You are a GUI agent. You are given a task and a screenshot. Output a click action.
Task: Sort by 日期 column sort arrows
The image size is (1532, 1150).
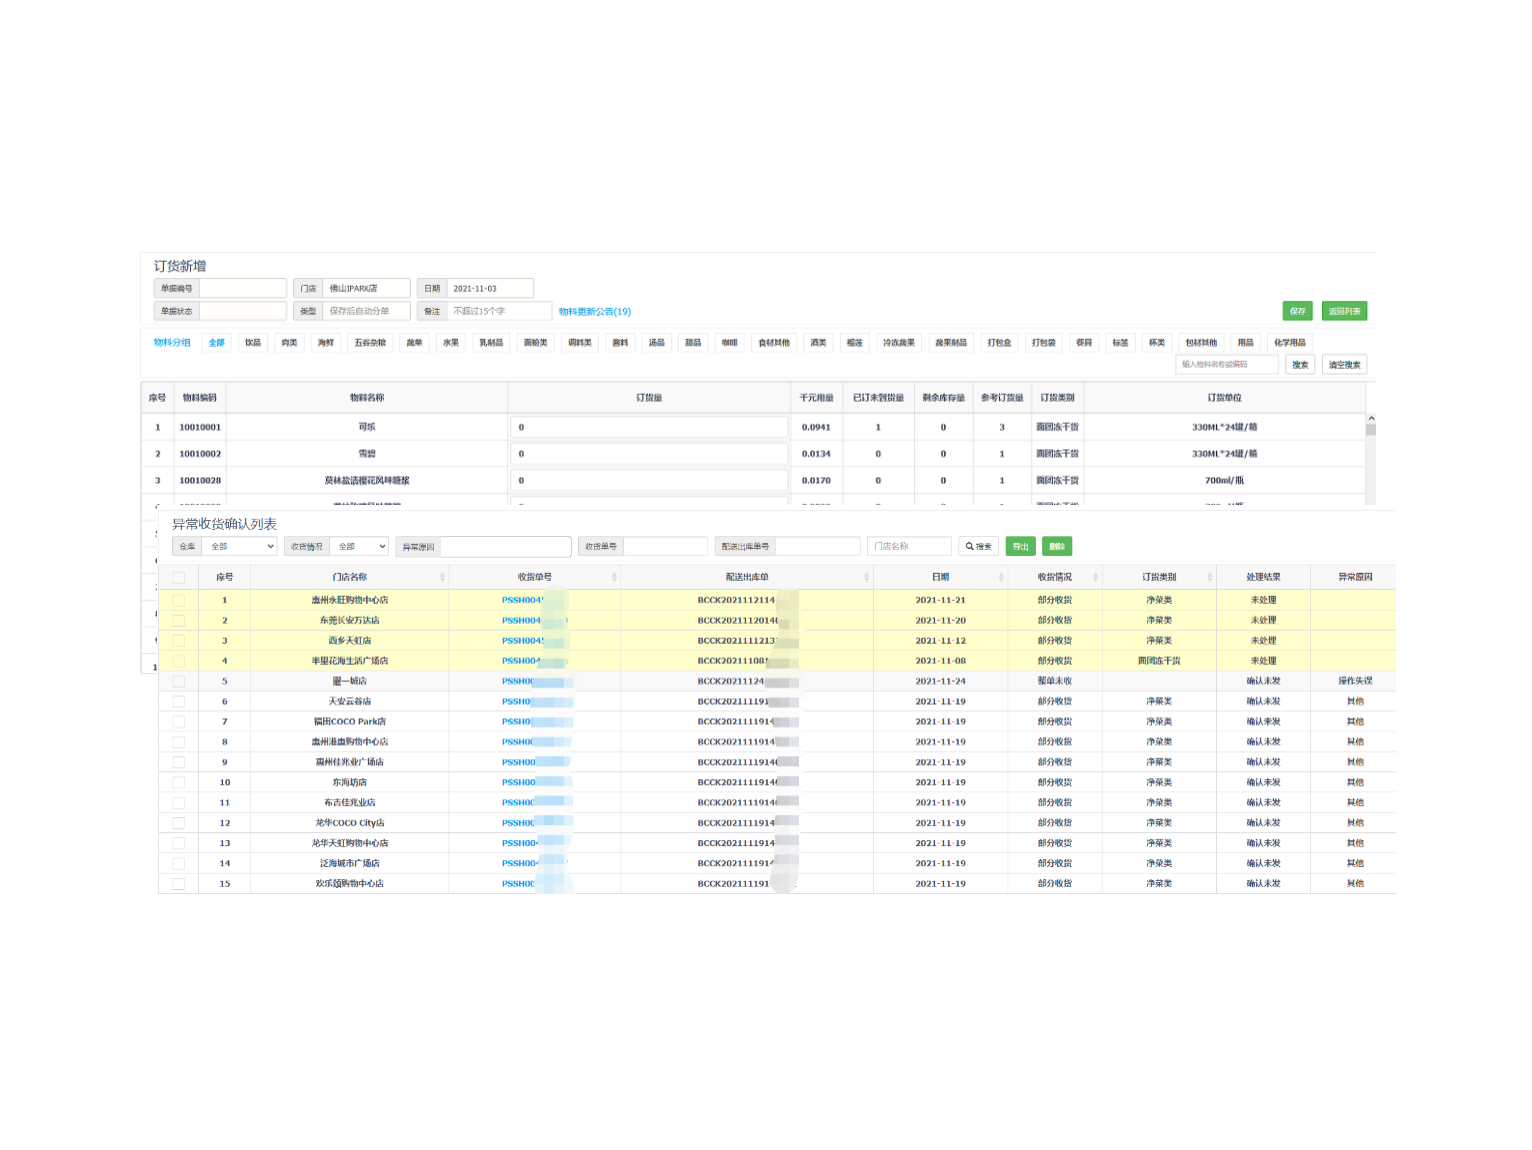click(x=1001, y=577)
